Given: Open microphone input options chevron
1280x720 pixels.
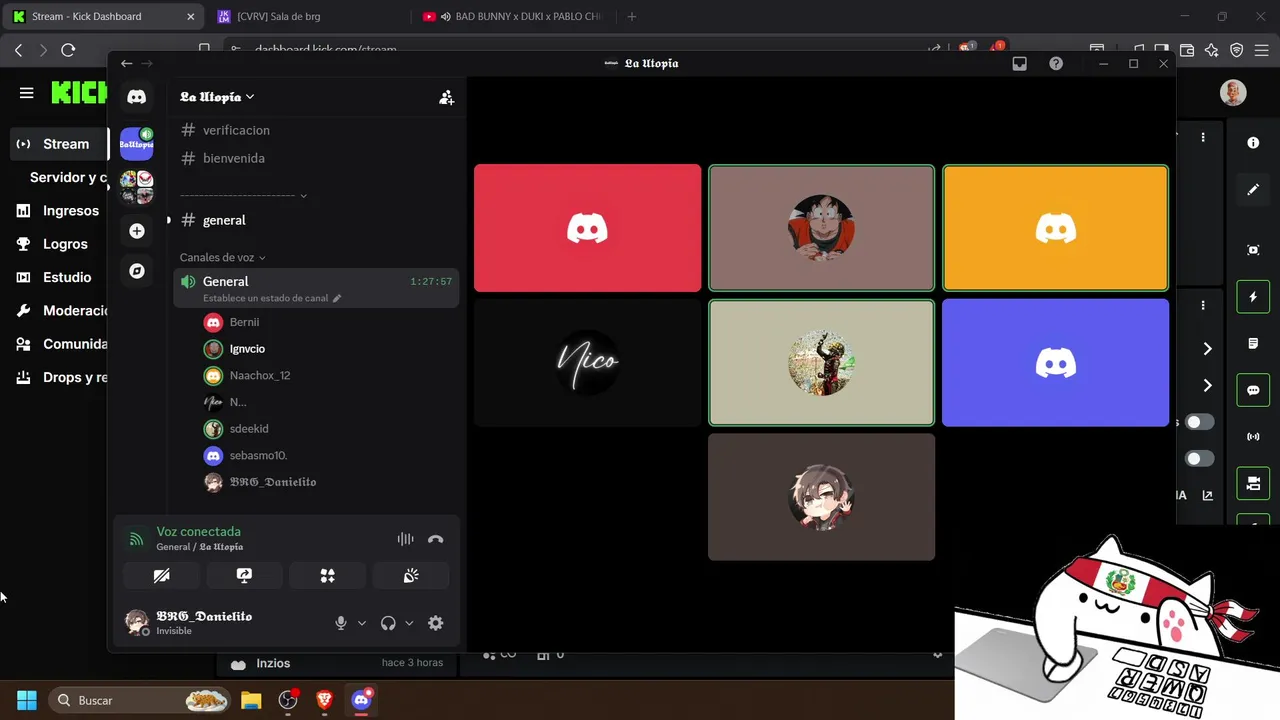Looking at the screenshot, I should (362, 623).
